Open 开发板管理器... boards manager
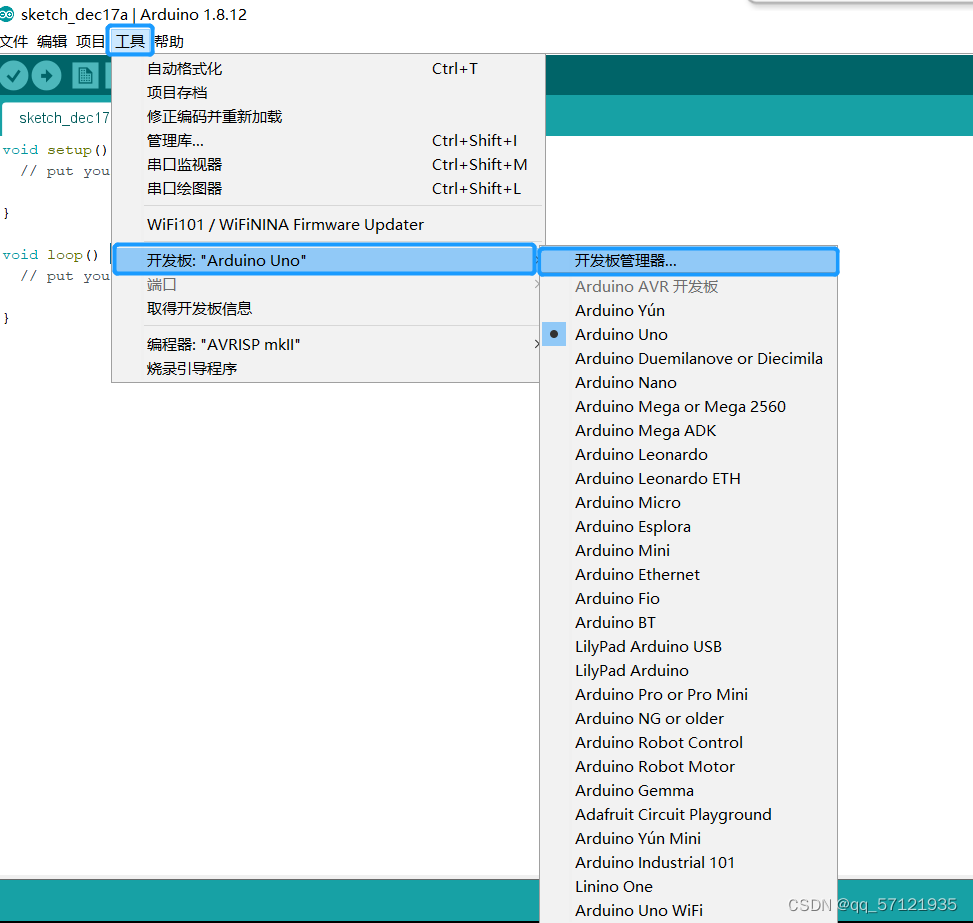Screen dimensions: 973x923 [x=689, y=261]
